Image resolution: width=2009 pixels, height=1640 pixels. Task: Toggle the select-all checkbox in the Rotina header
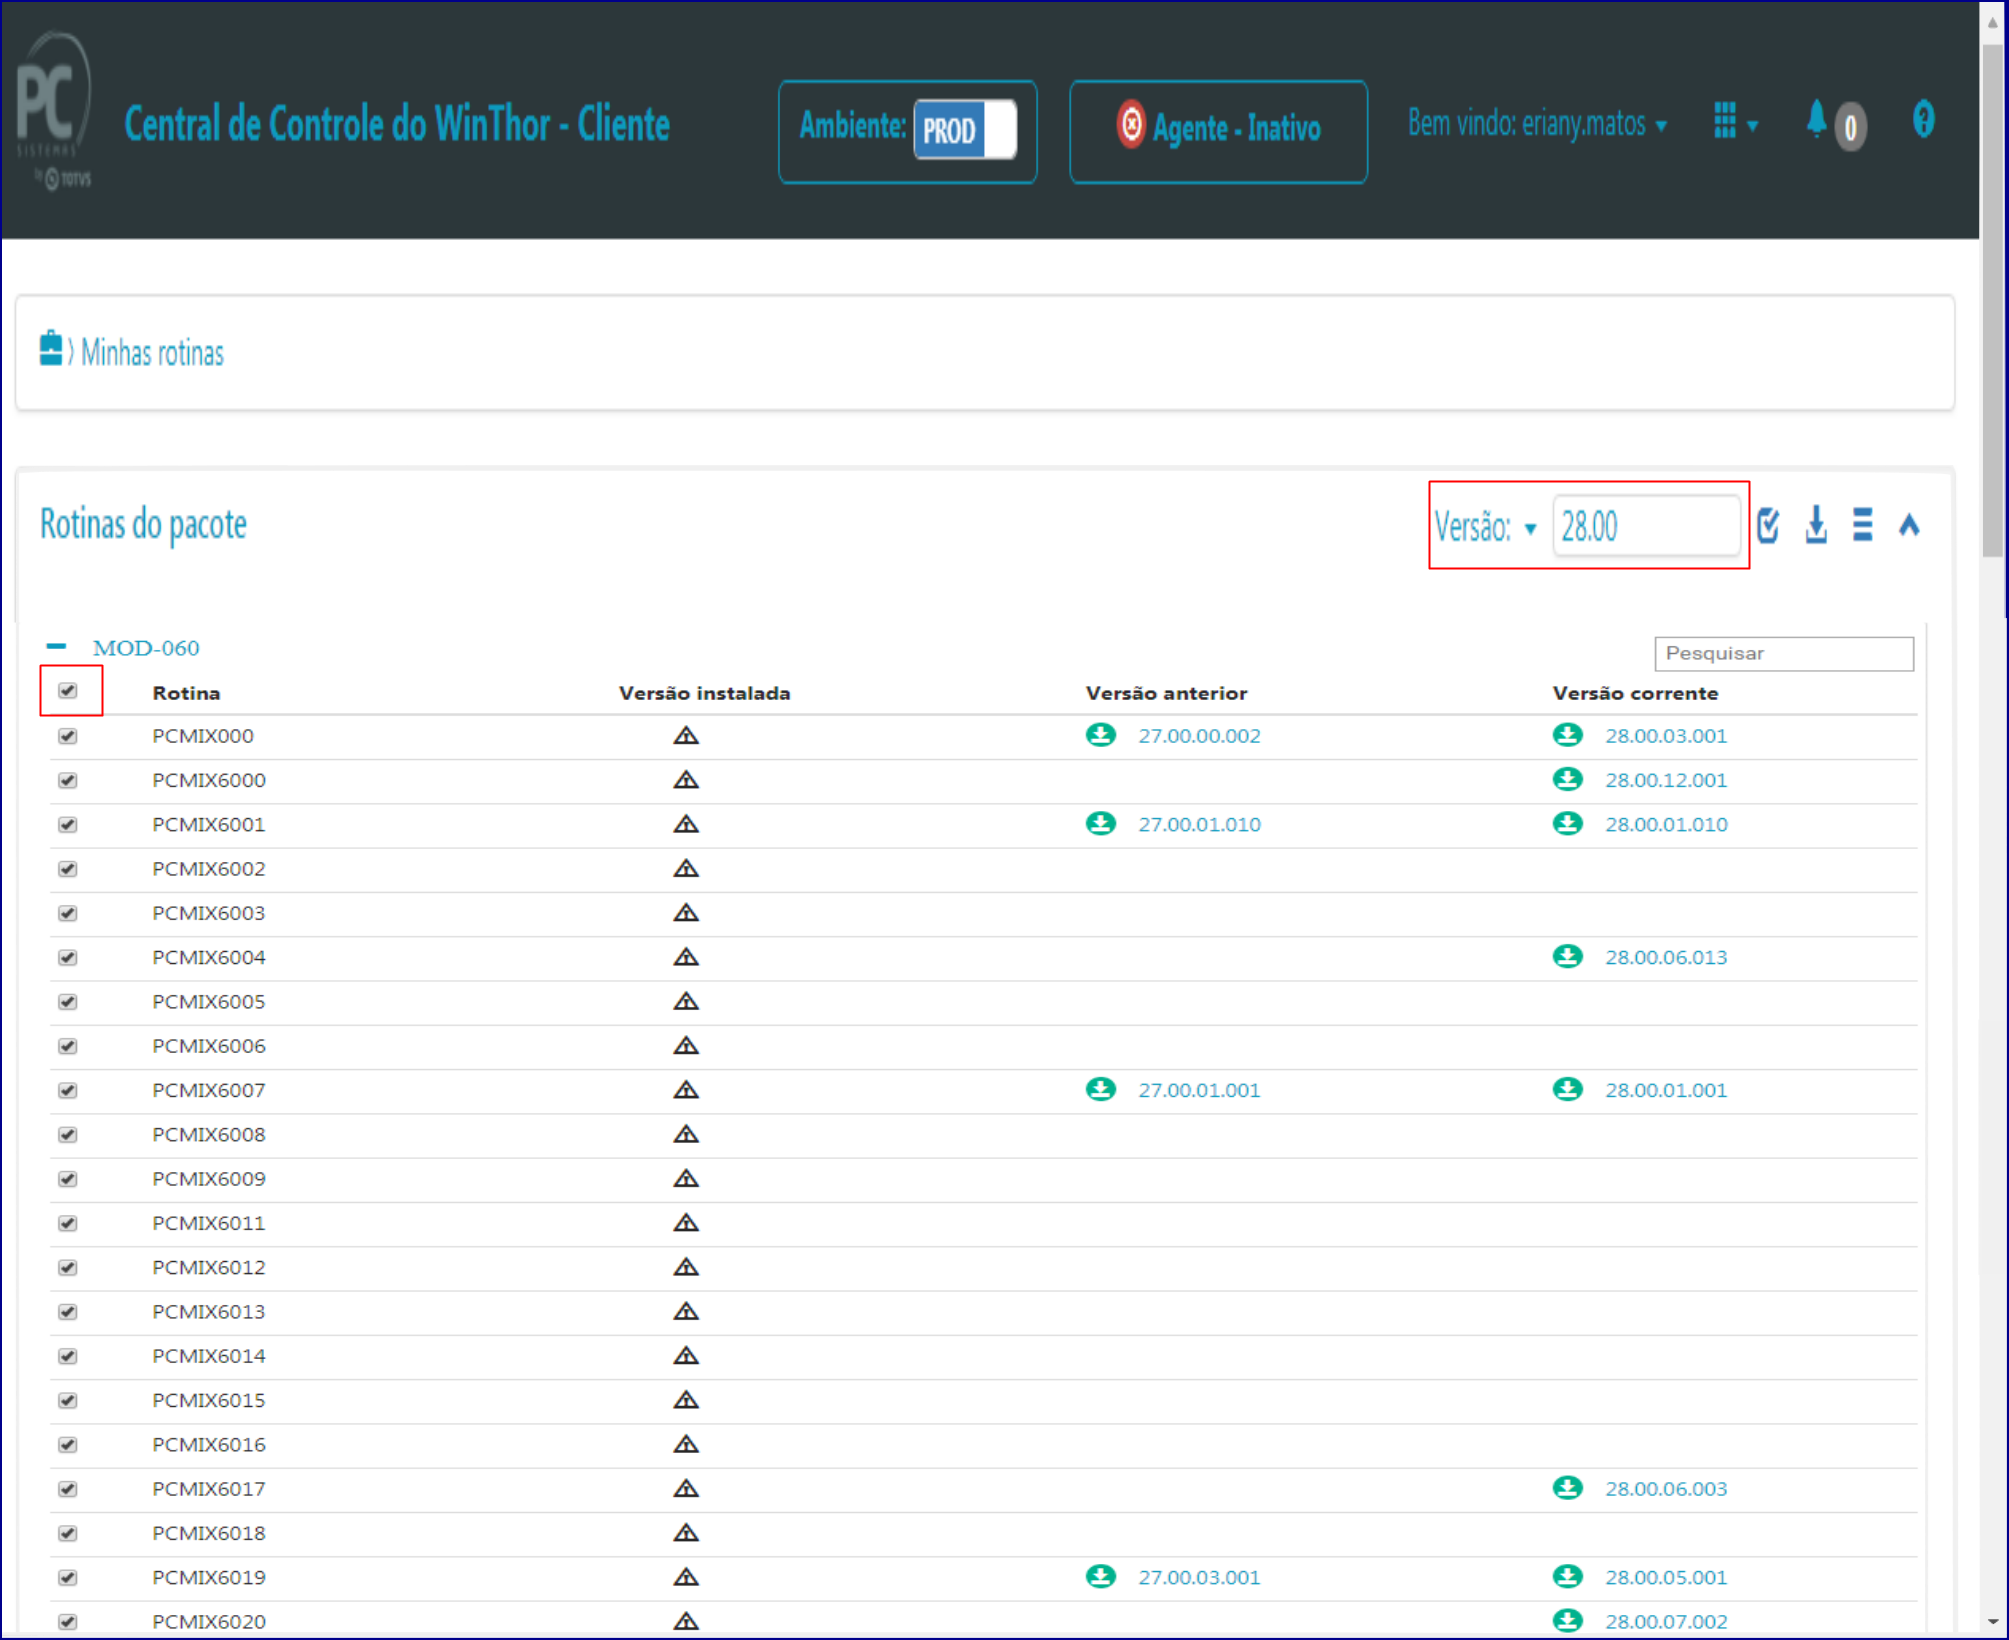pyautogui.click(x=68, y=690)
